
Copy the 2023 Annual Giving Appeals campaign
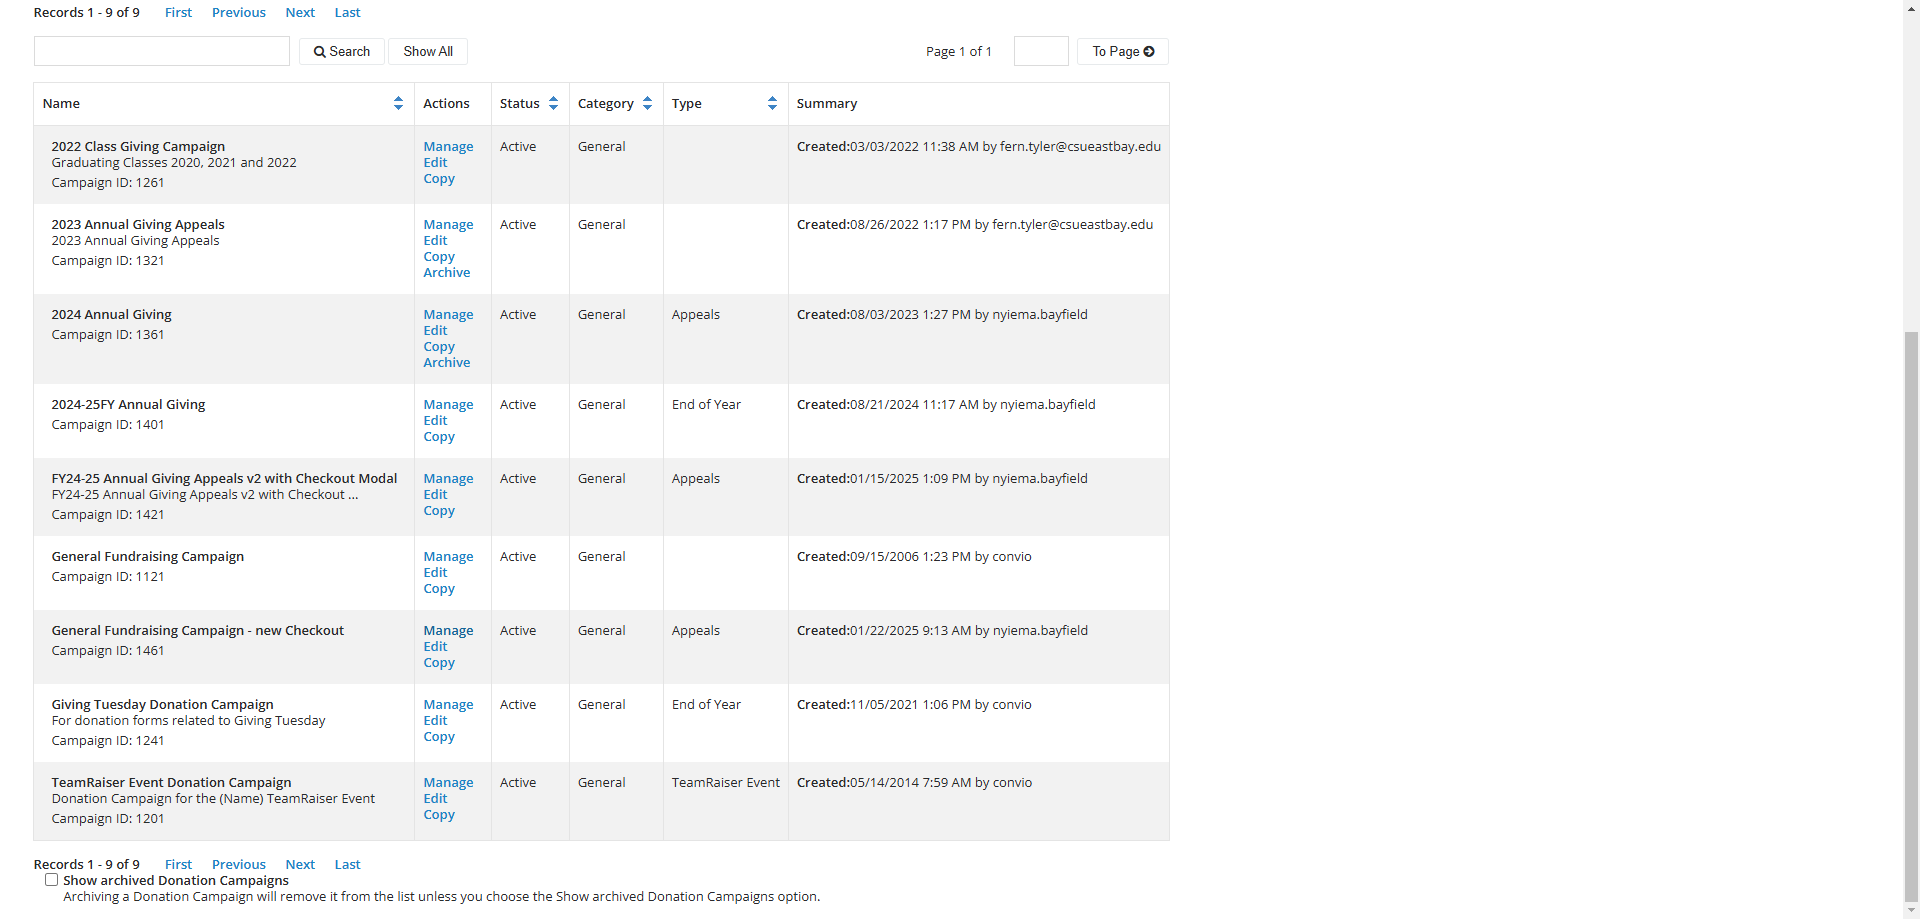[439, 256]
